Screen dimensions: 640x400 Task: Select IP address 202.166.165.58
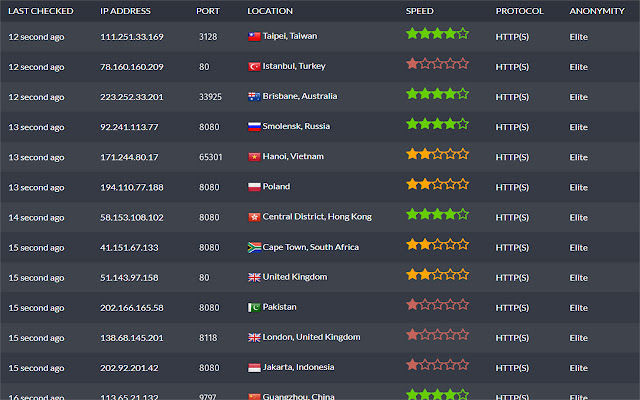tap(132, 308)
